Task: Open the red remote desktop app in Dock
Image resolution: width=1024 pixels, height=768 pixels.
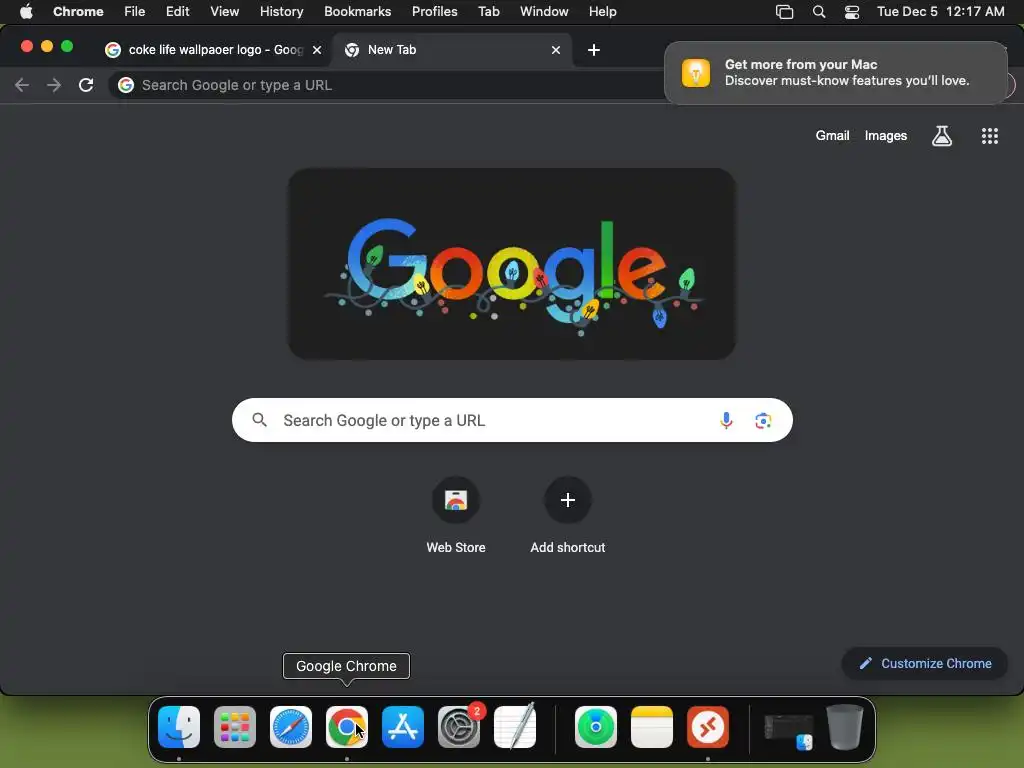Action: [x=708, y=727]
